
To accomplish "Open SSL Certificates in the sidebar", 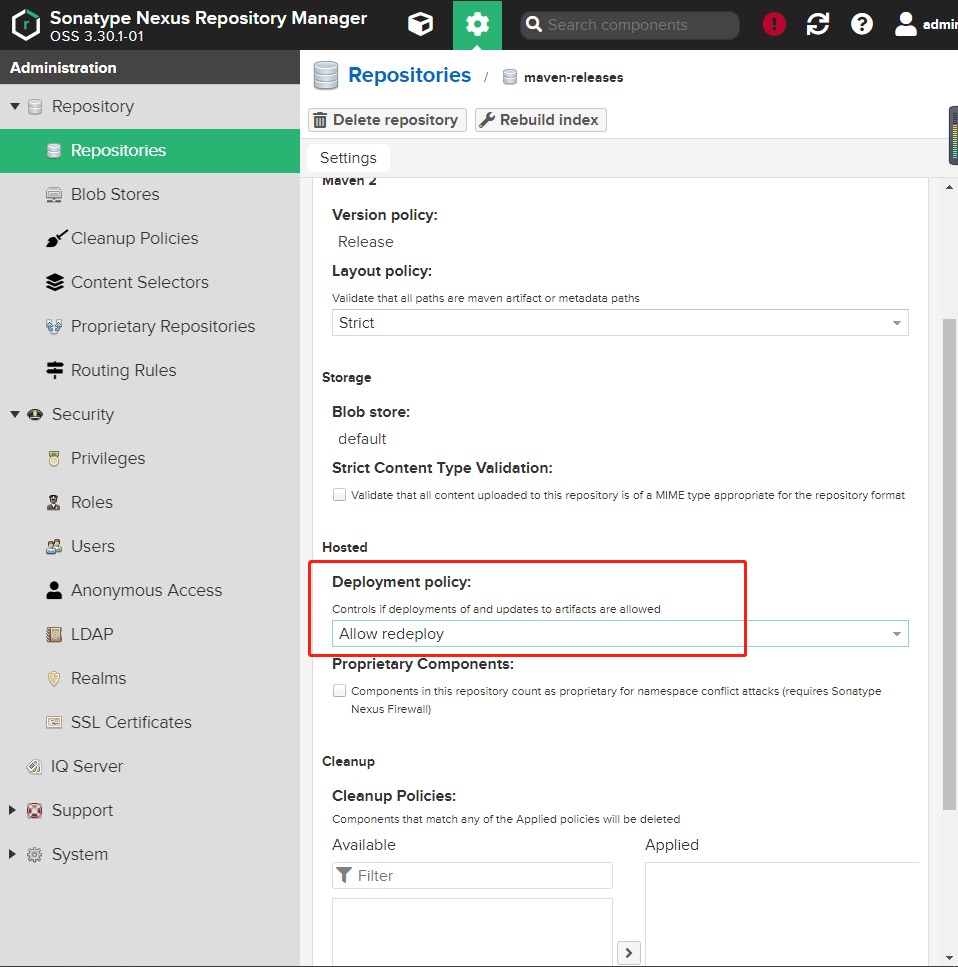I will coord(150,722).
